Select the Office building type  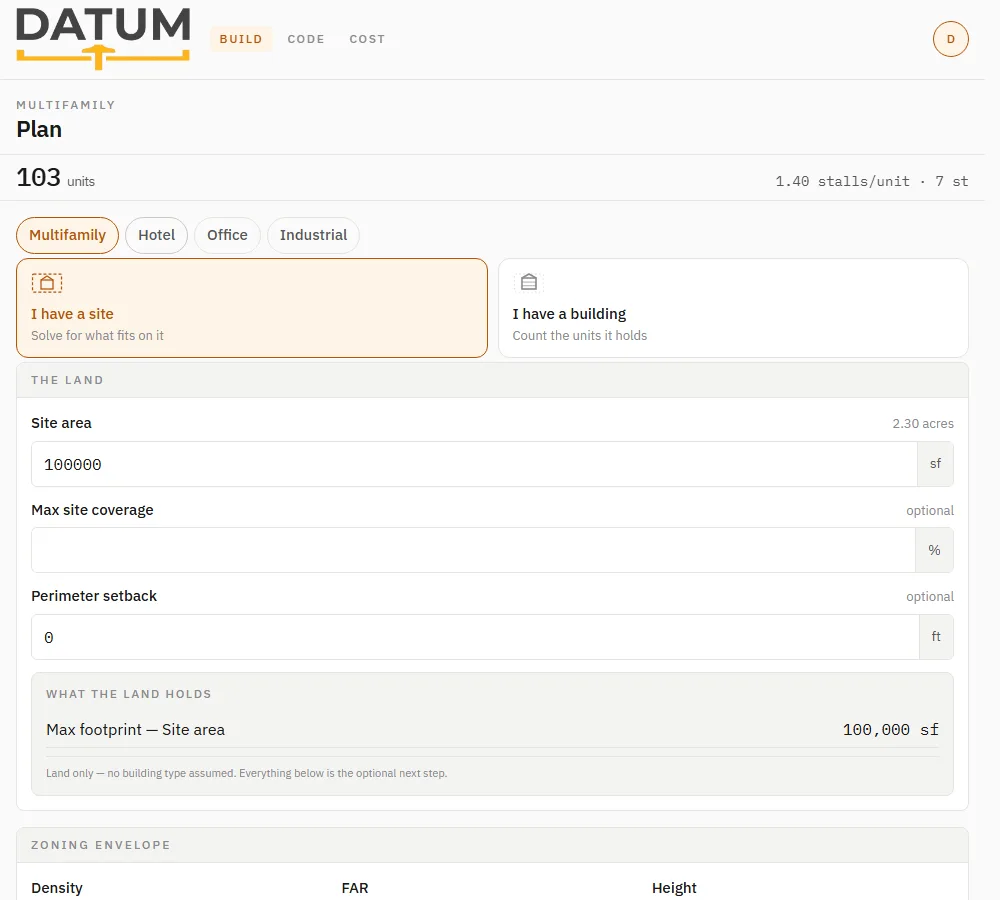point(227,235)
